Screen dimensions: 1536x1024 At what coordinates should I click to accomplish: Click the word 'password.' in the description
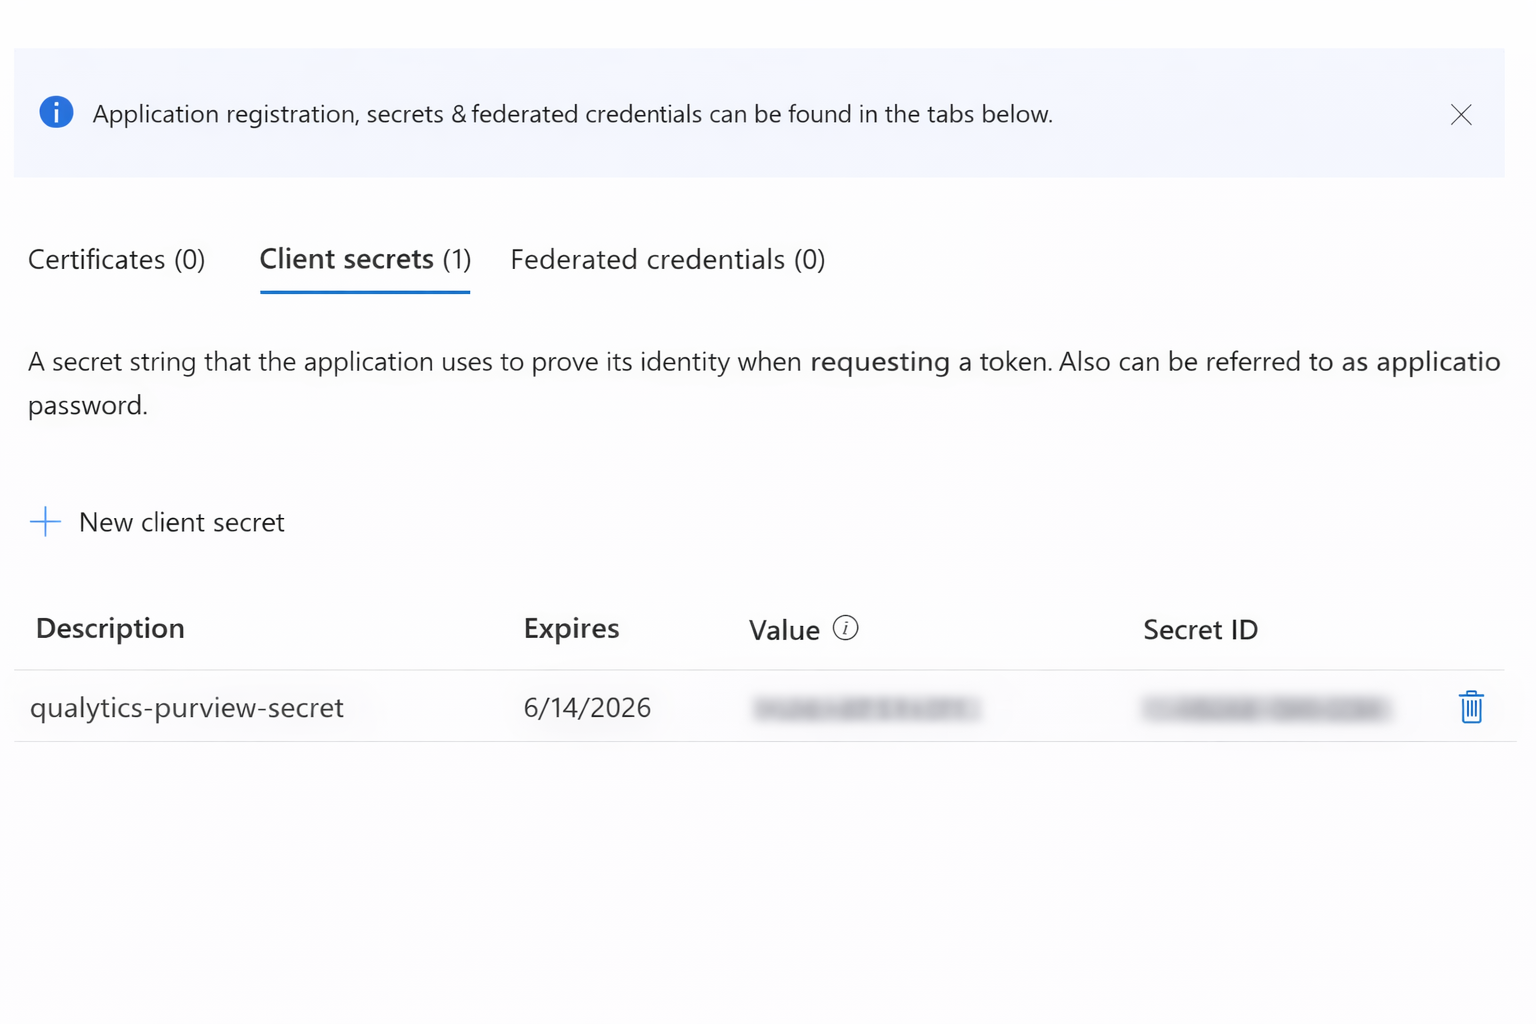[x=88, y=405]
